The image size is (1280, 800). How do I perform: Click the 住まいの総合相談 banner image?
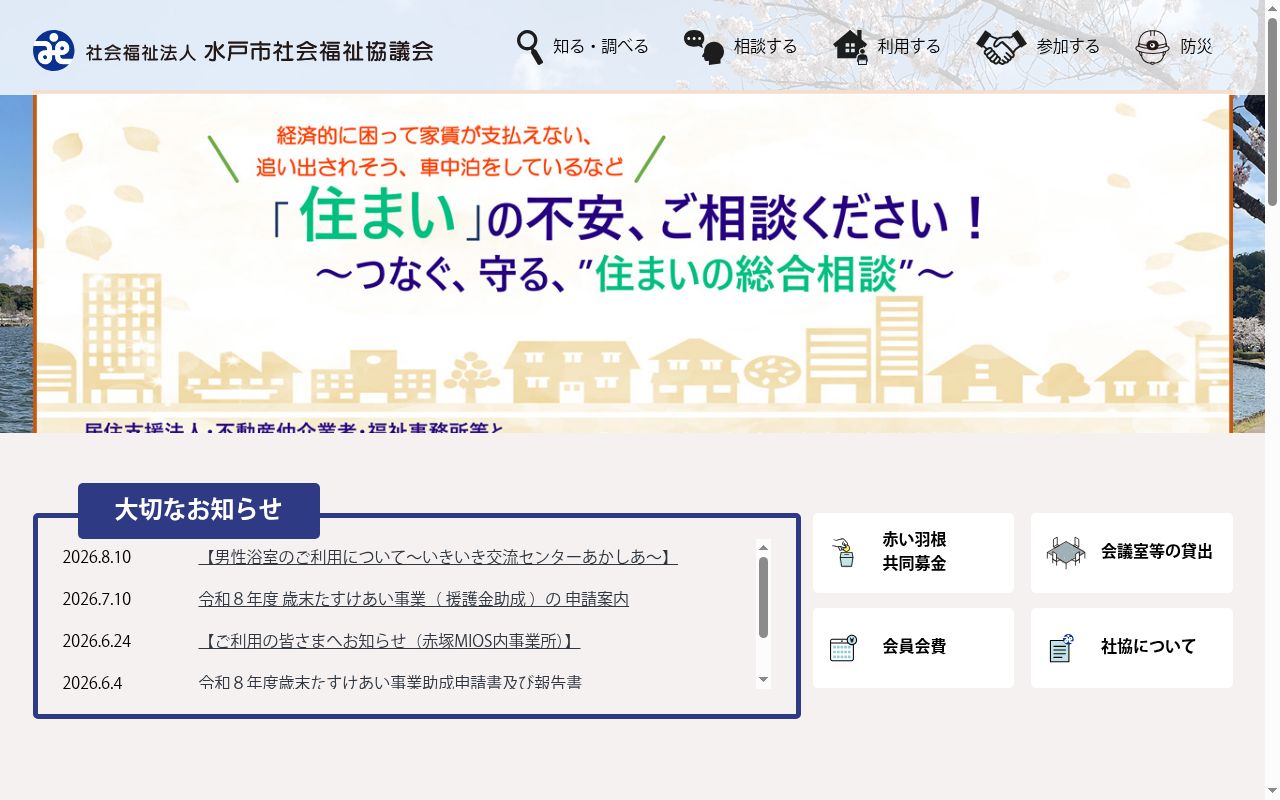633,264
